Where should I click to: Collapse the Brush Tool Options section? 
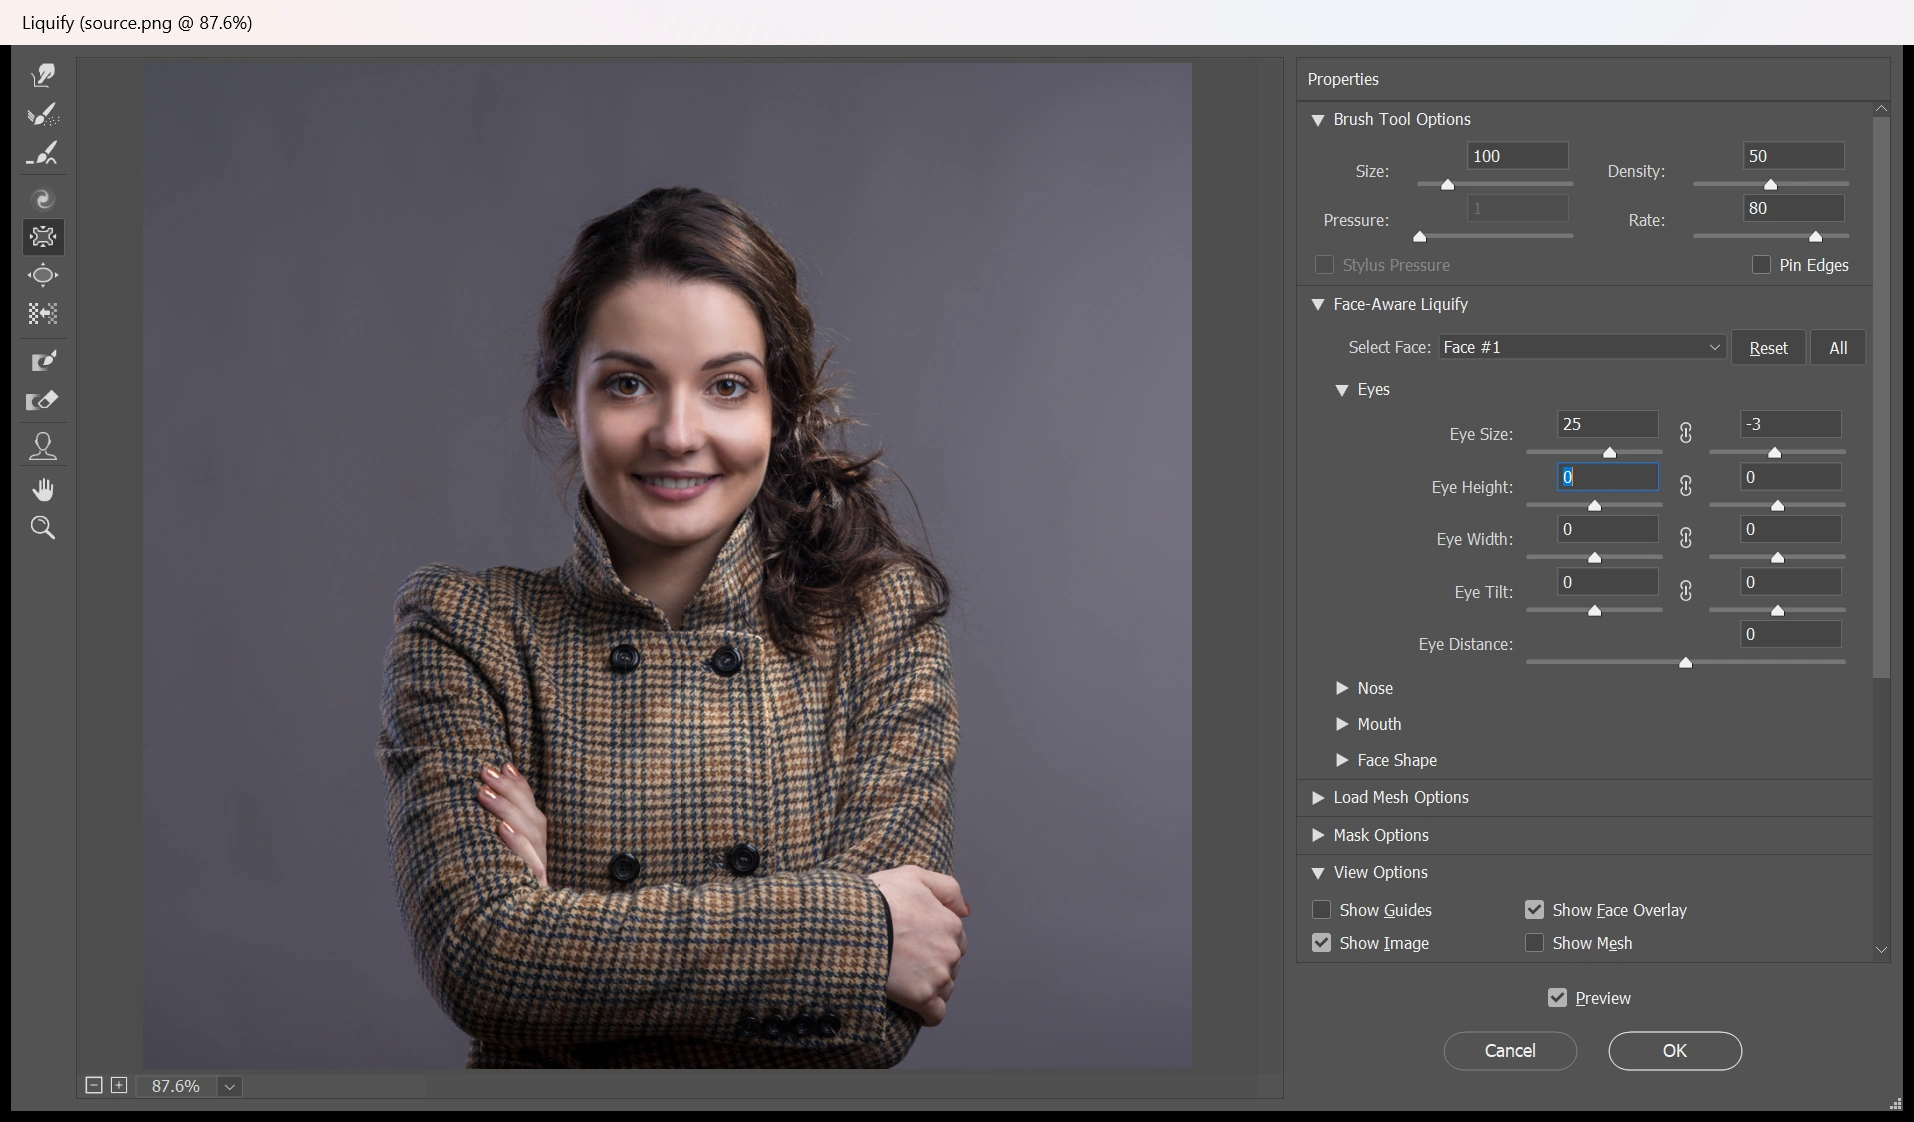click(x=1318, y=120)
